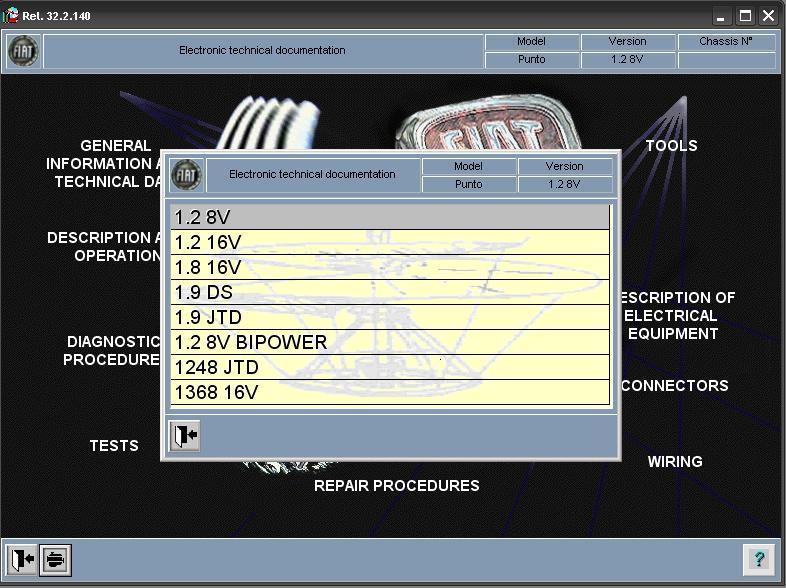Click the Chassis N° field in header
The width and height of the screenshot is (786, 588).
(x=727, y=60)
